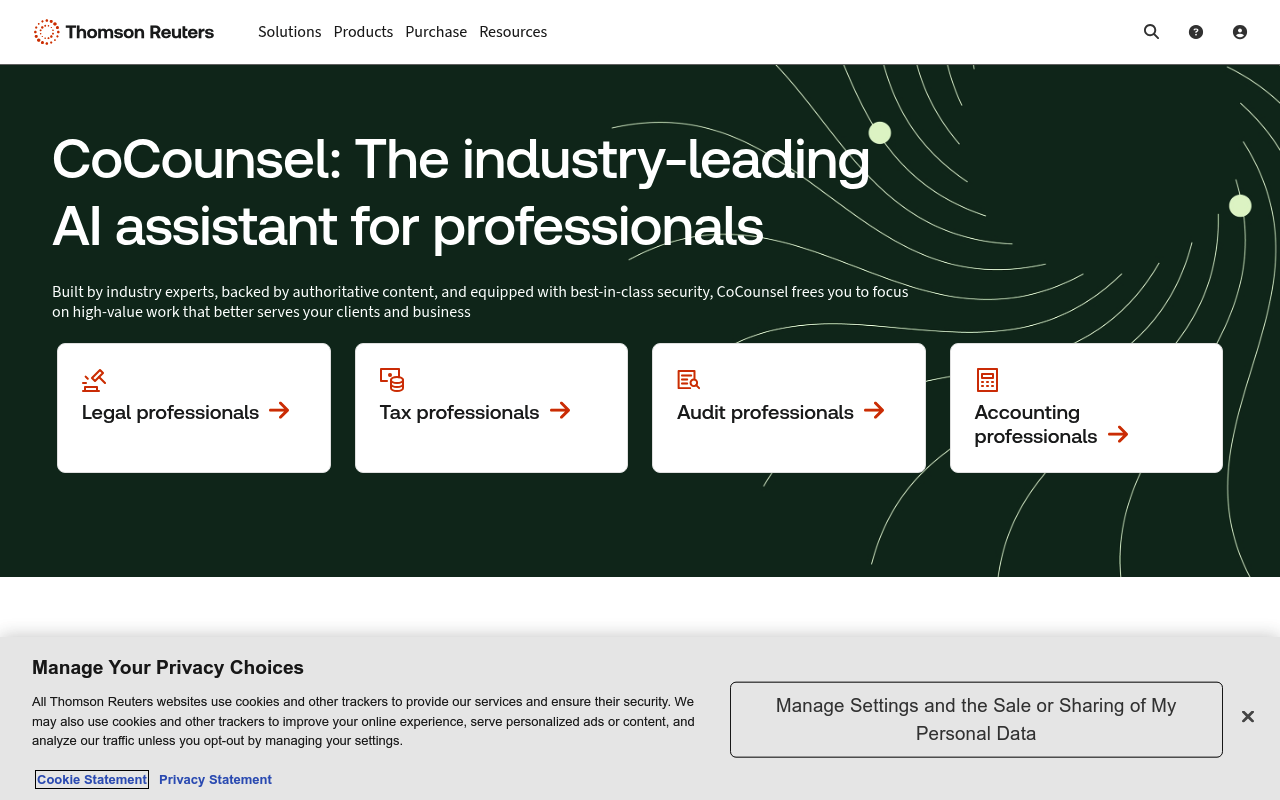Image resolution: width=1280 pixels, height=800 pixels.
Task: Click the arrow beside Legal professionals
Action: coord(279,410)
